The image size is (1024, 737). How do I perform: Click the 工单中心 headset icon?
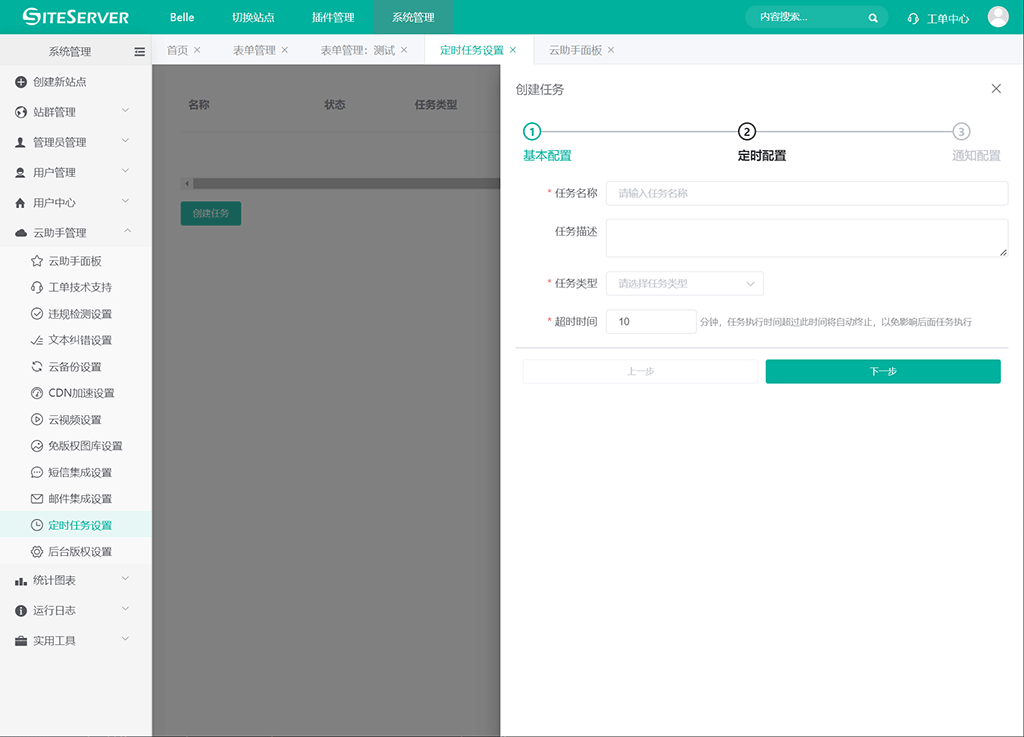(913, 18)
